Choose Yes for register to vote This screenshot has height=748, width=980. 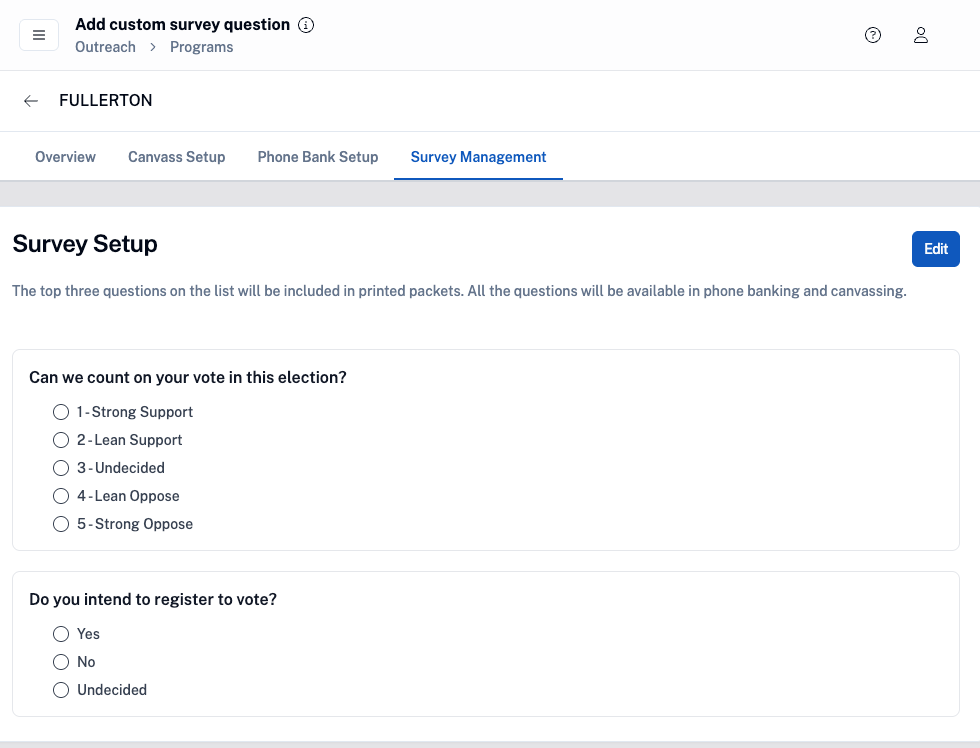click(61, 634)
